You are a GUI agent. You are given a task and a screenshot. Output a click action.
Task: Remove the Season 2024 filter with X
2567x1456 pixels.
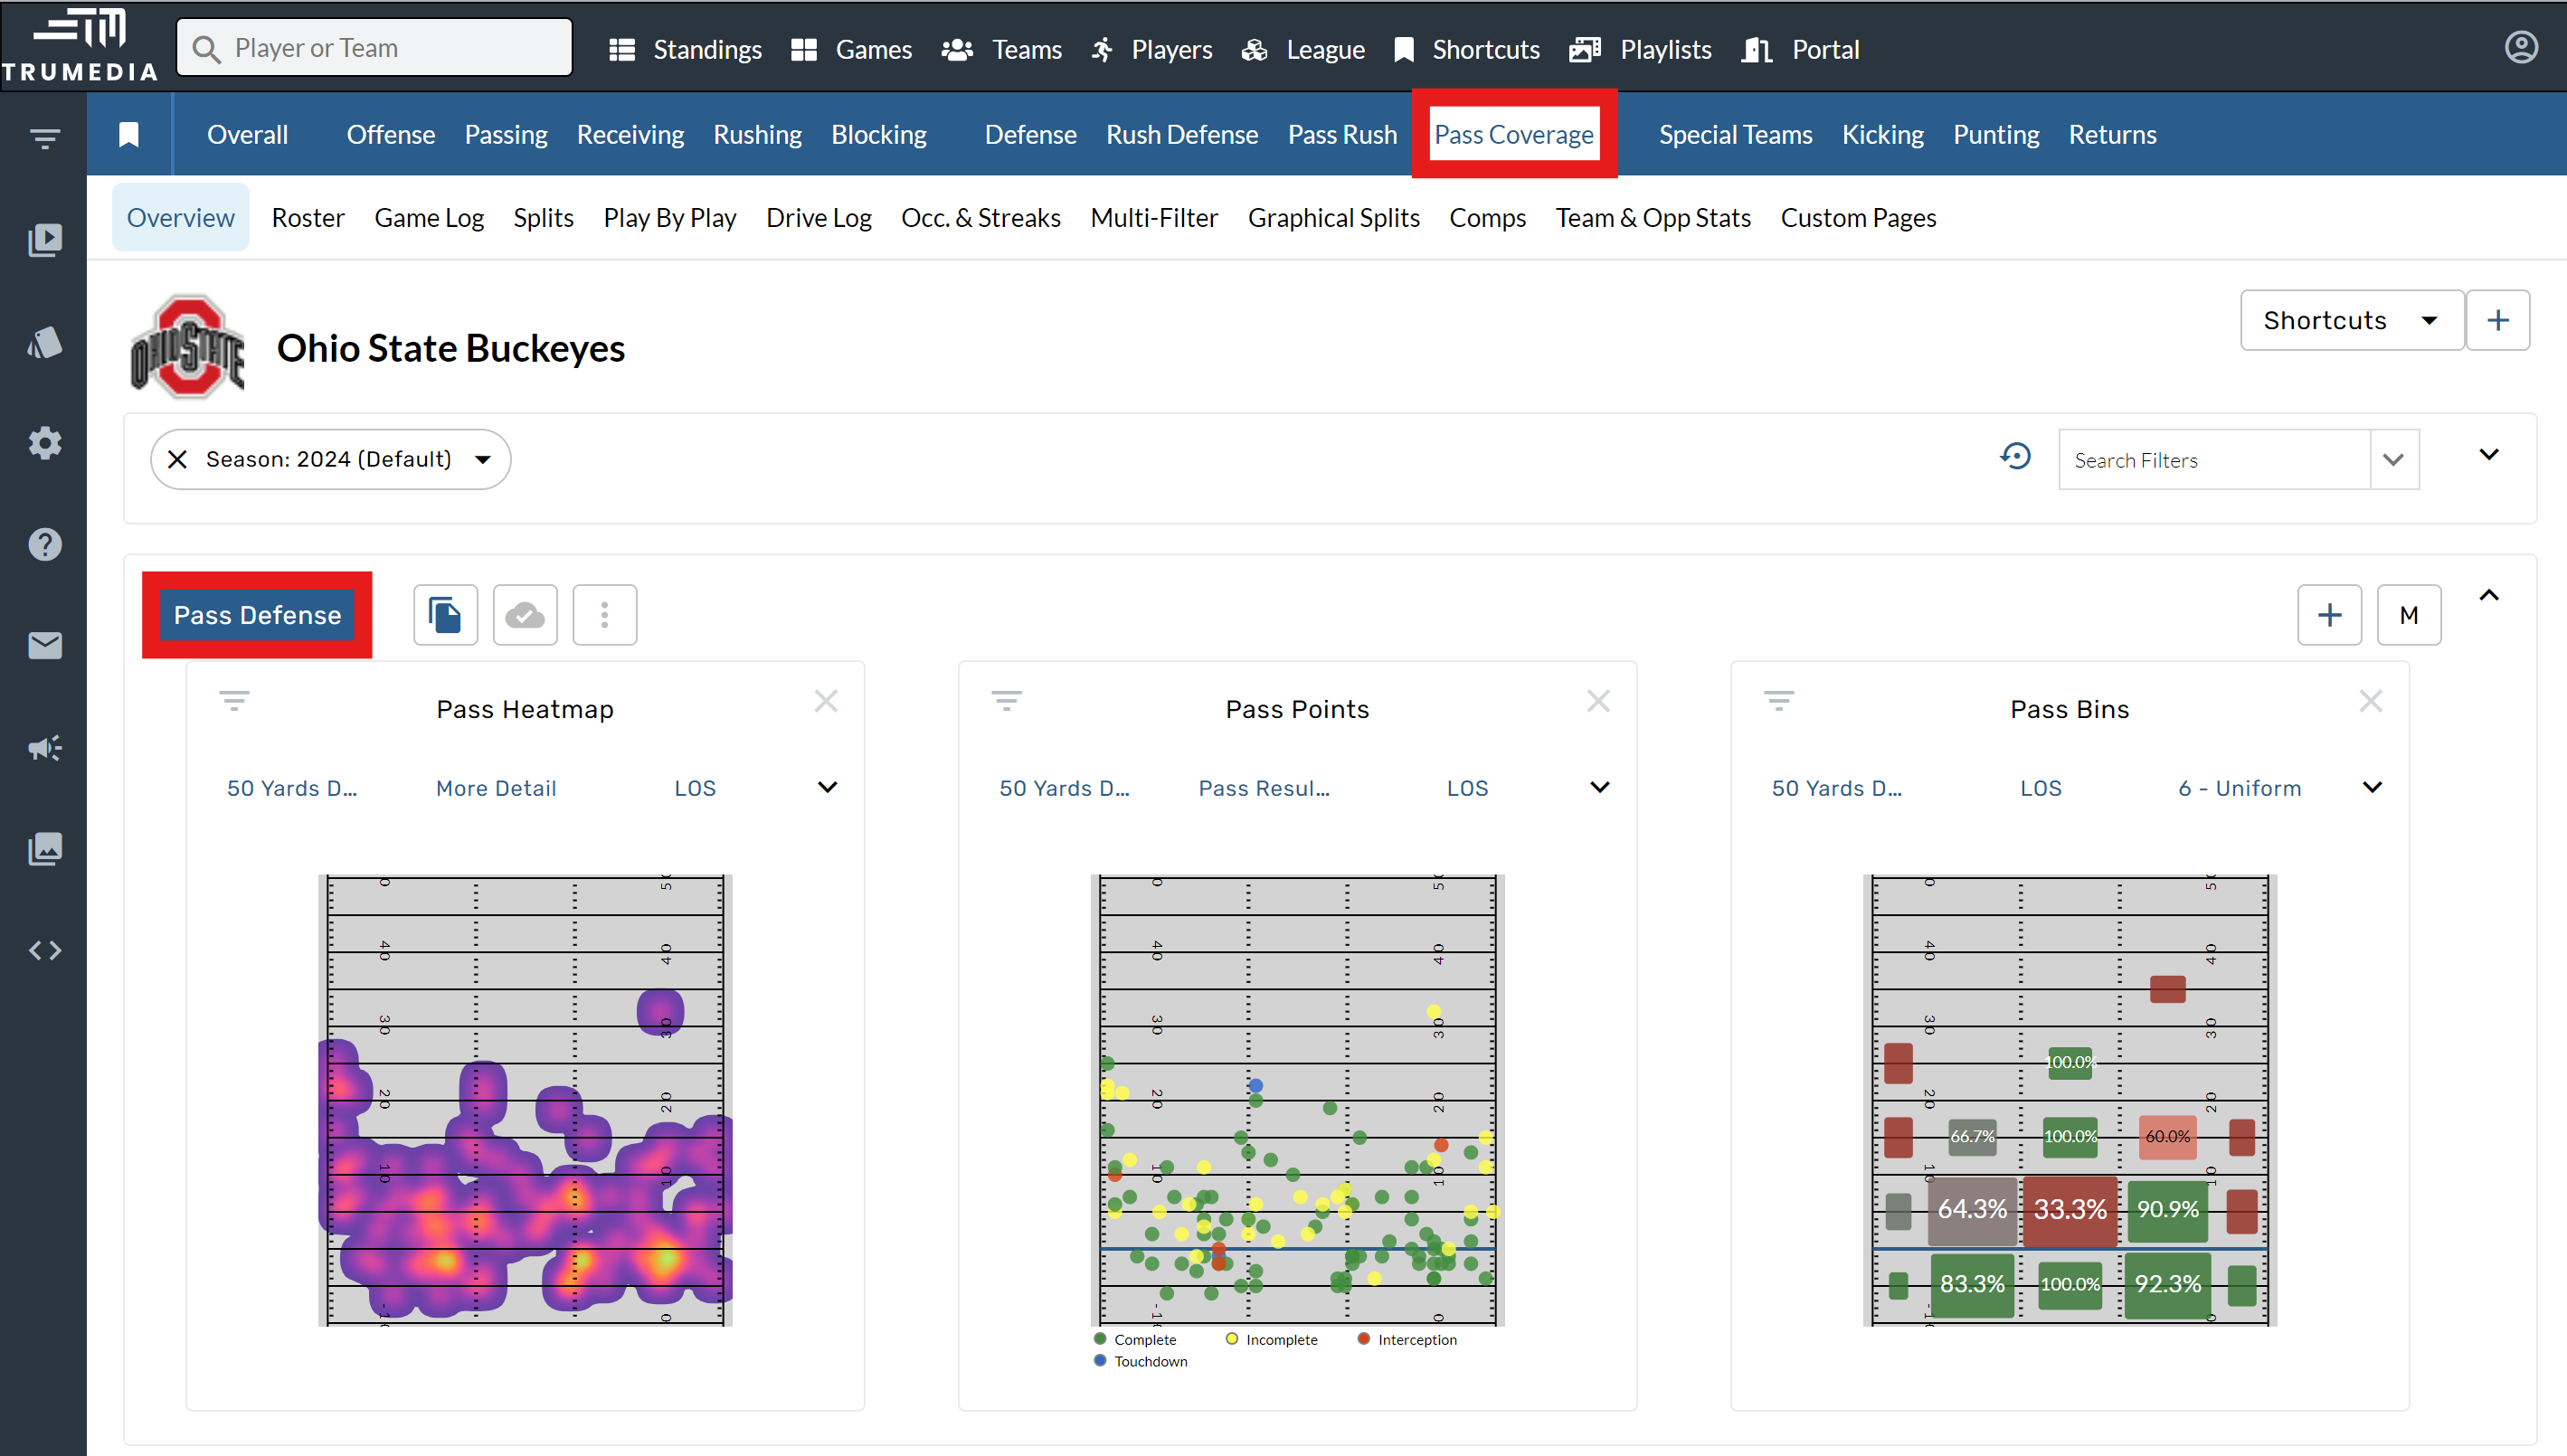click(177, 459)
